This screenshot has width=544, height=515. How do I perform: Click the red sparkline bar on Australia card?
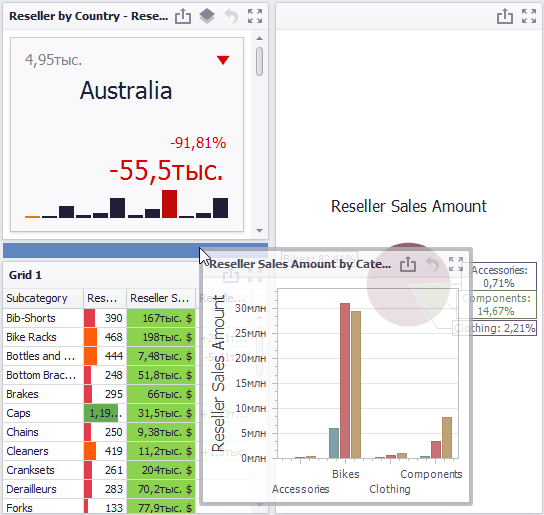169,204
